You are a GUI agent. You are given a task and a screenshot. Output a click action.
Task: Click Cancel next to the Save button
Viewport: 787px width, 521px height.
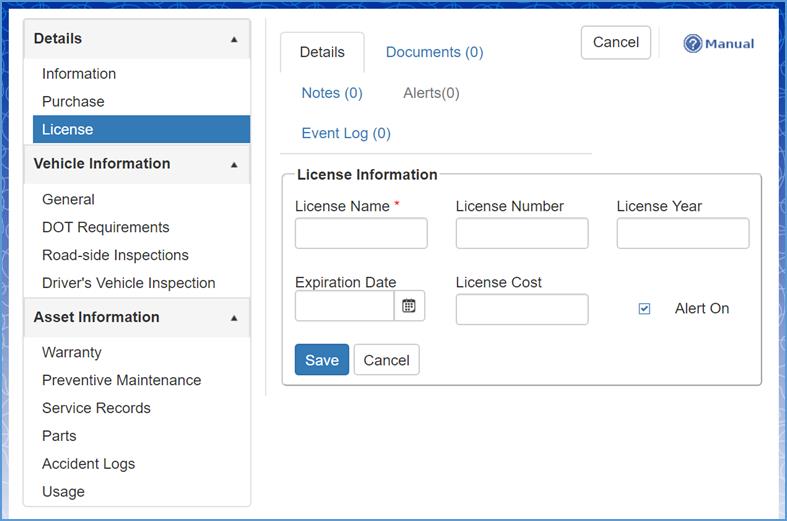tap(387, 360)
